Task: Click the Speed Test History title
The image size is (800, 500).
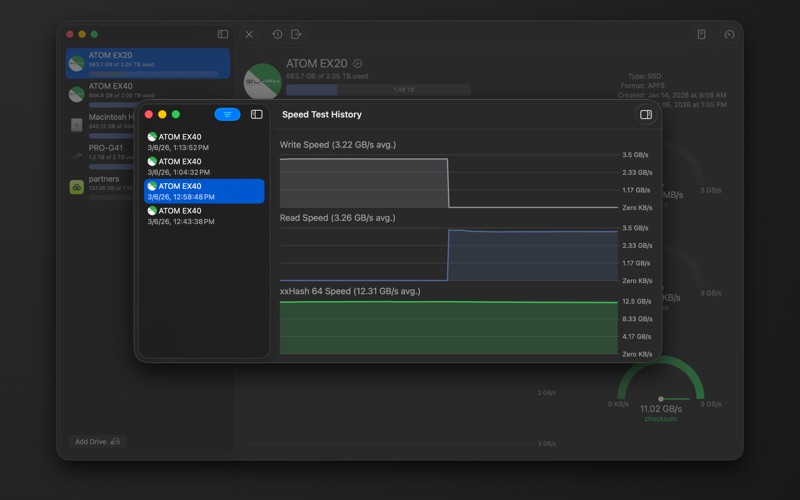Action: pos(322,114)
